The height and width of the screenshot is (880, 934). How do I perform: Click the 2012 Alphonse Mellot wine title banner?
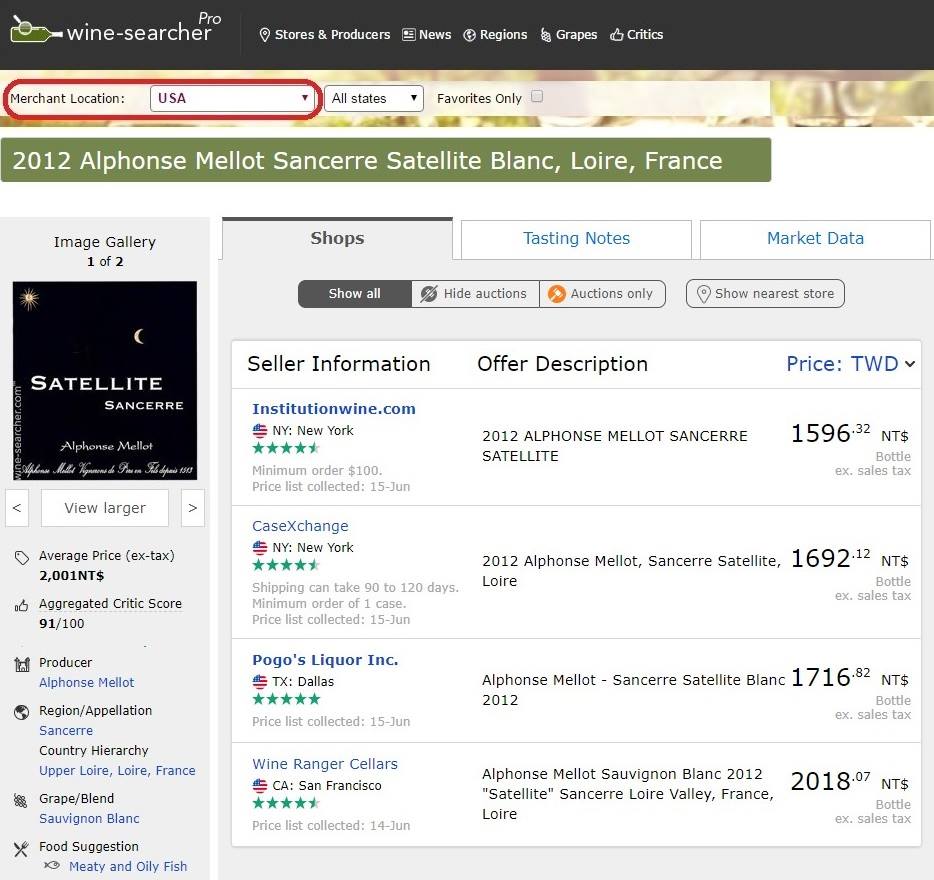[386, 160]
